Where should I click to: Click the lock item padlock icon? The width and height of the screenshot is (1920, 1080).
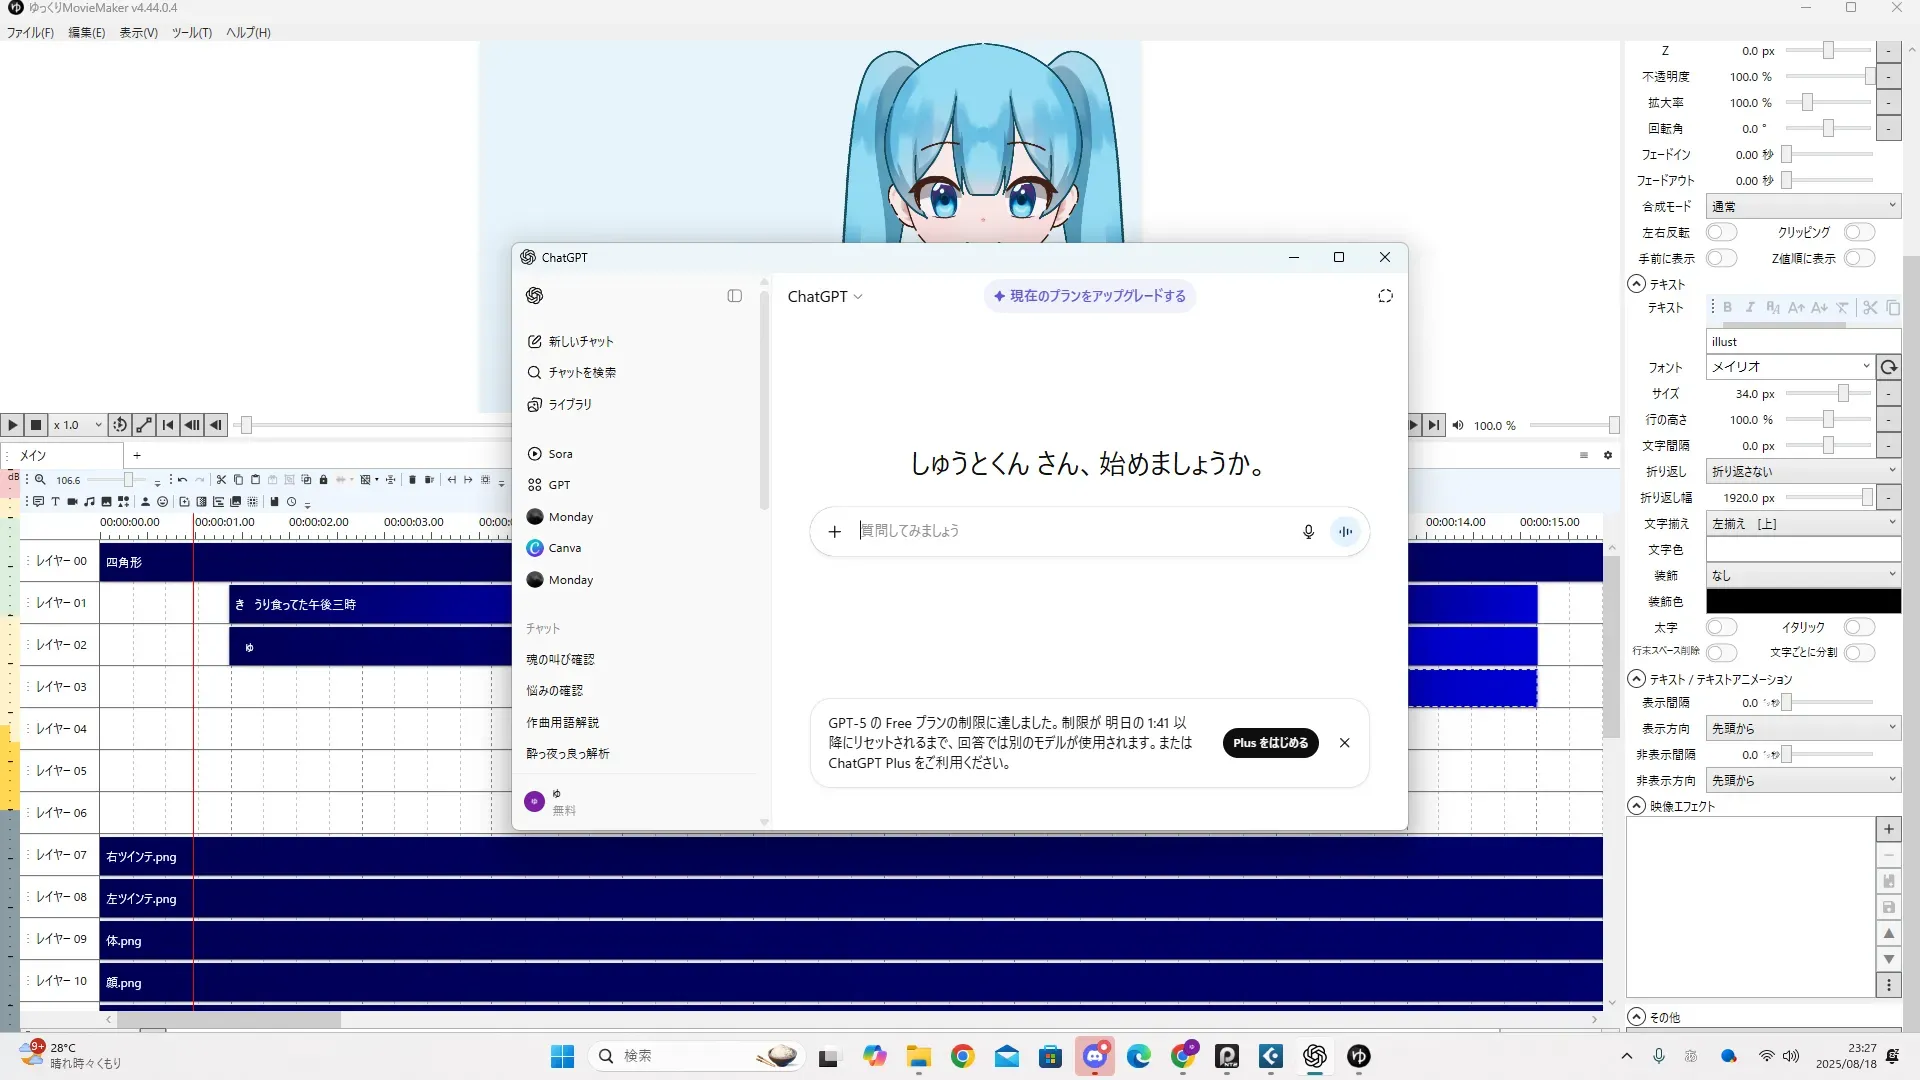pyautogui.click(x=323, y=480)
